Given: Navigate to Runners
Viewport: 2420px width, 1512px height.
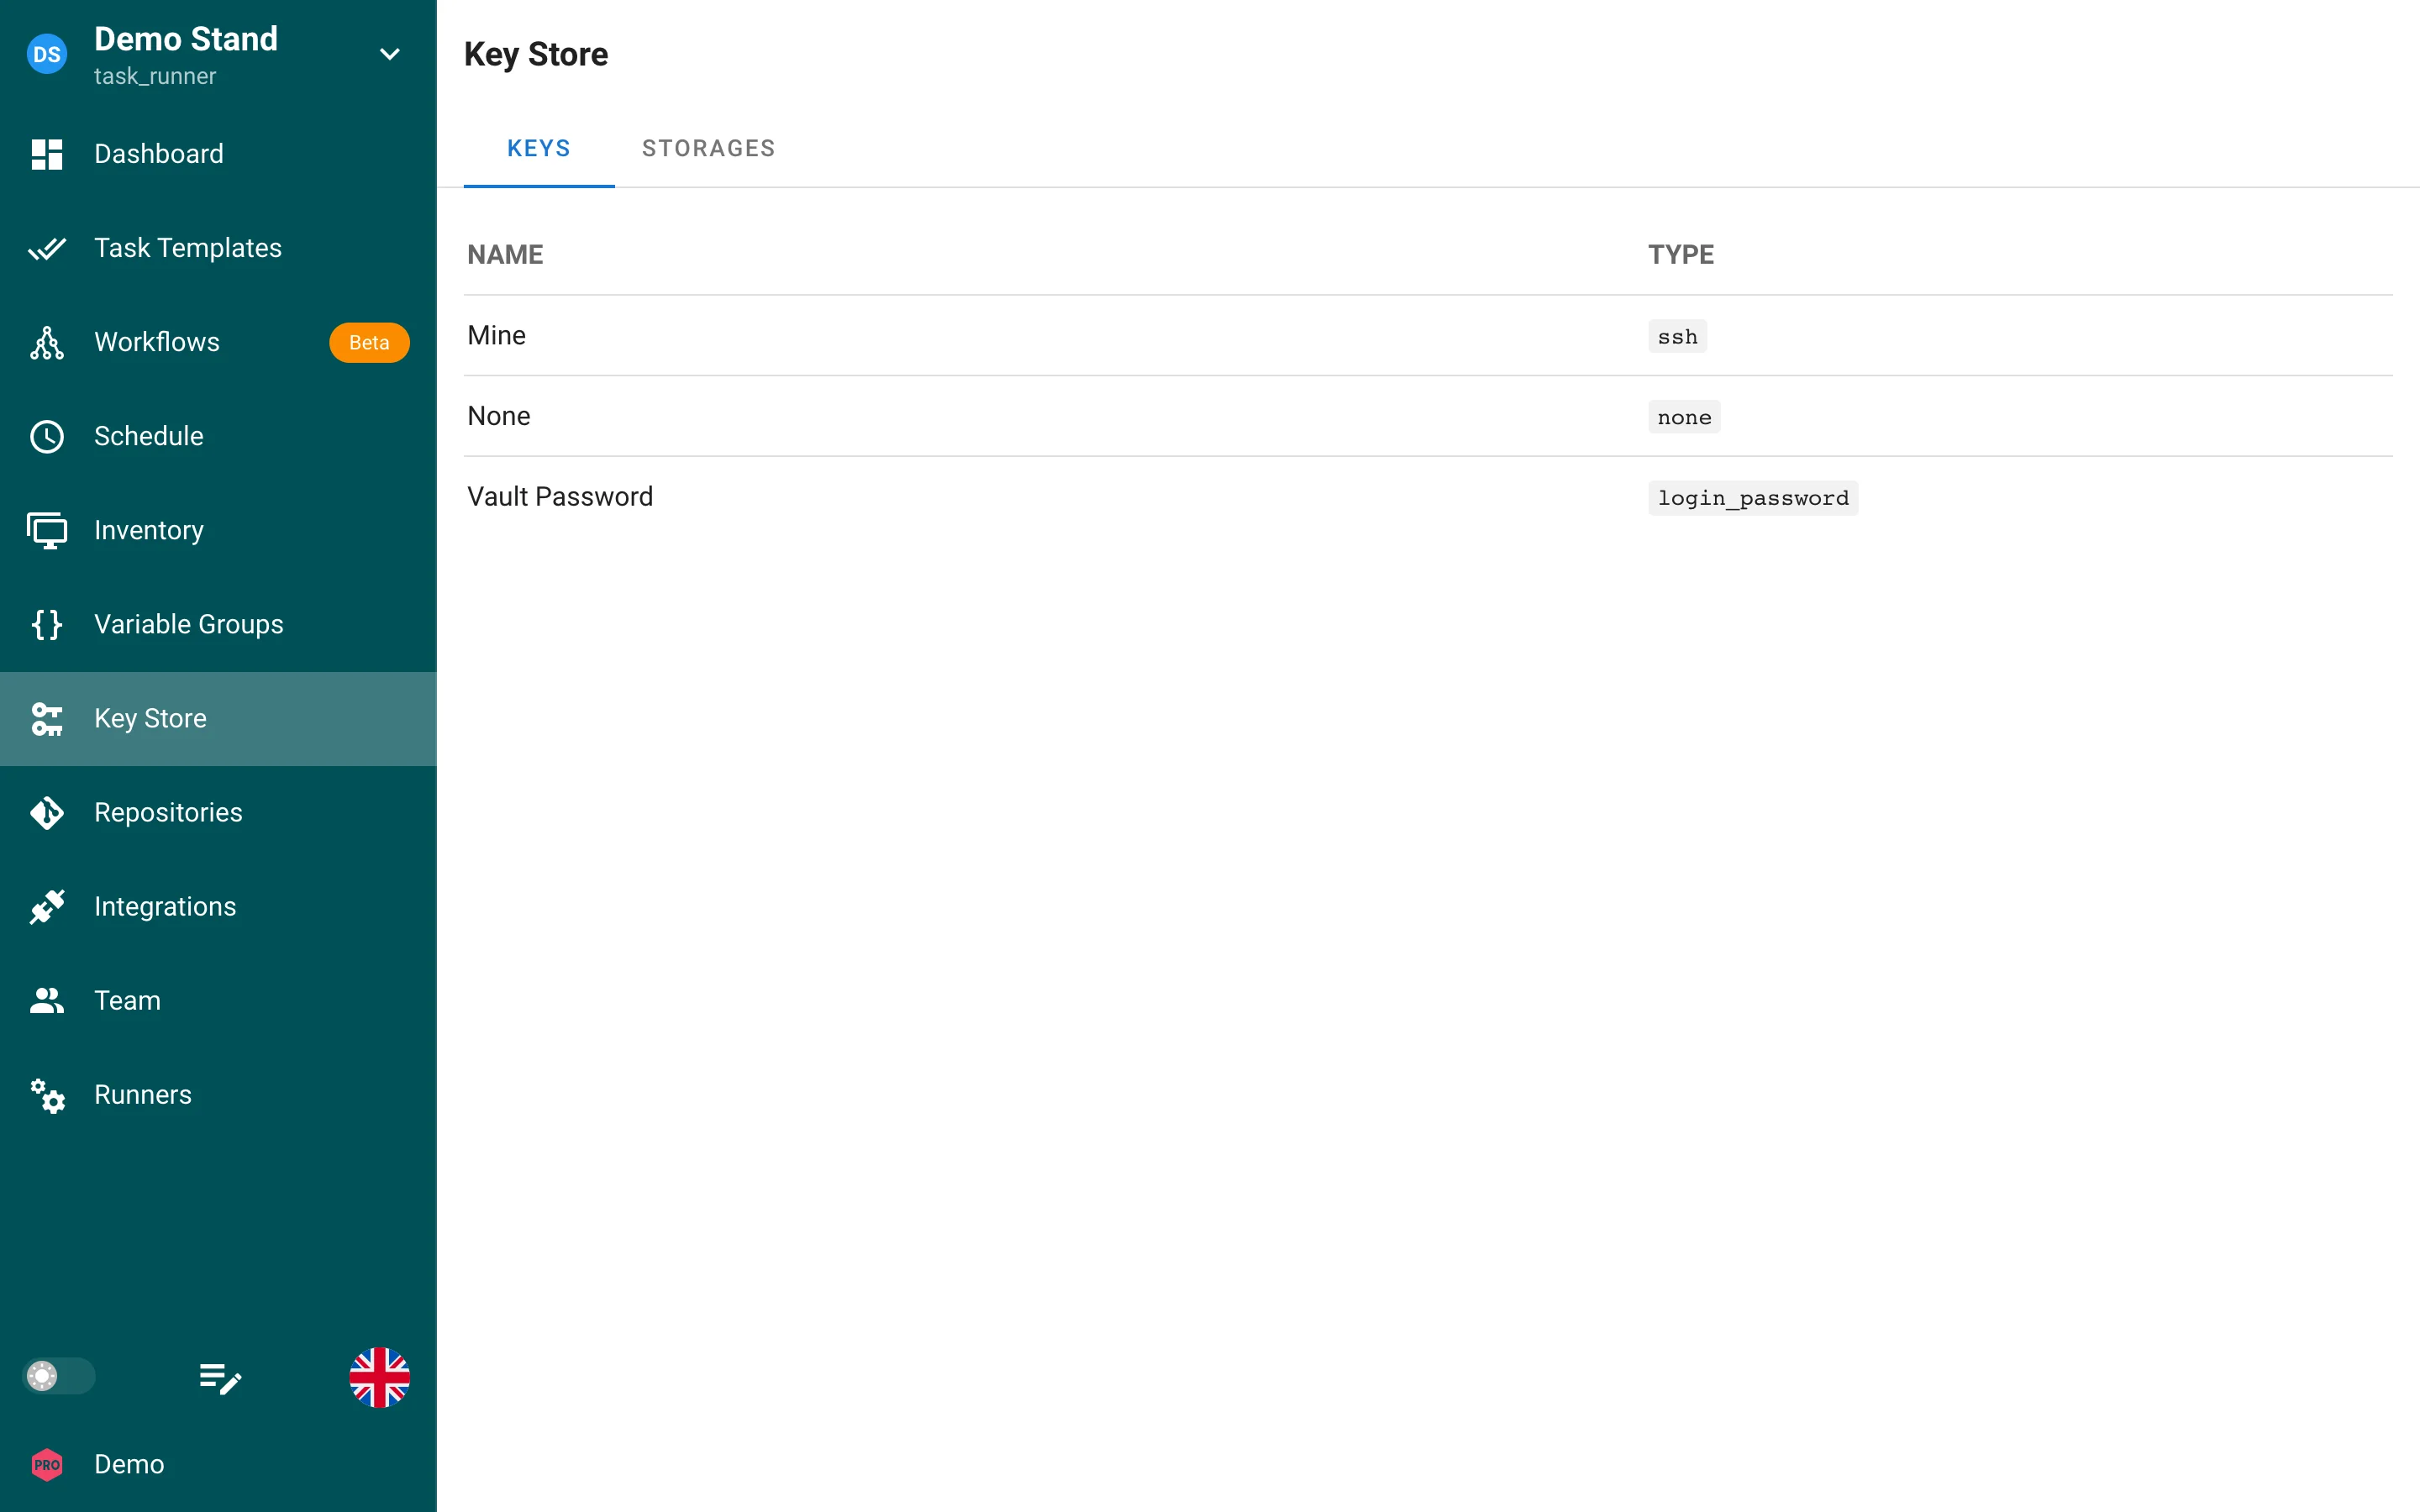Looking at the screenshot, I should pyautogui.click(x=218, y=1095).
